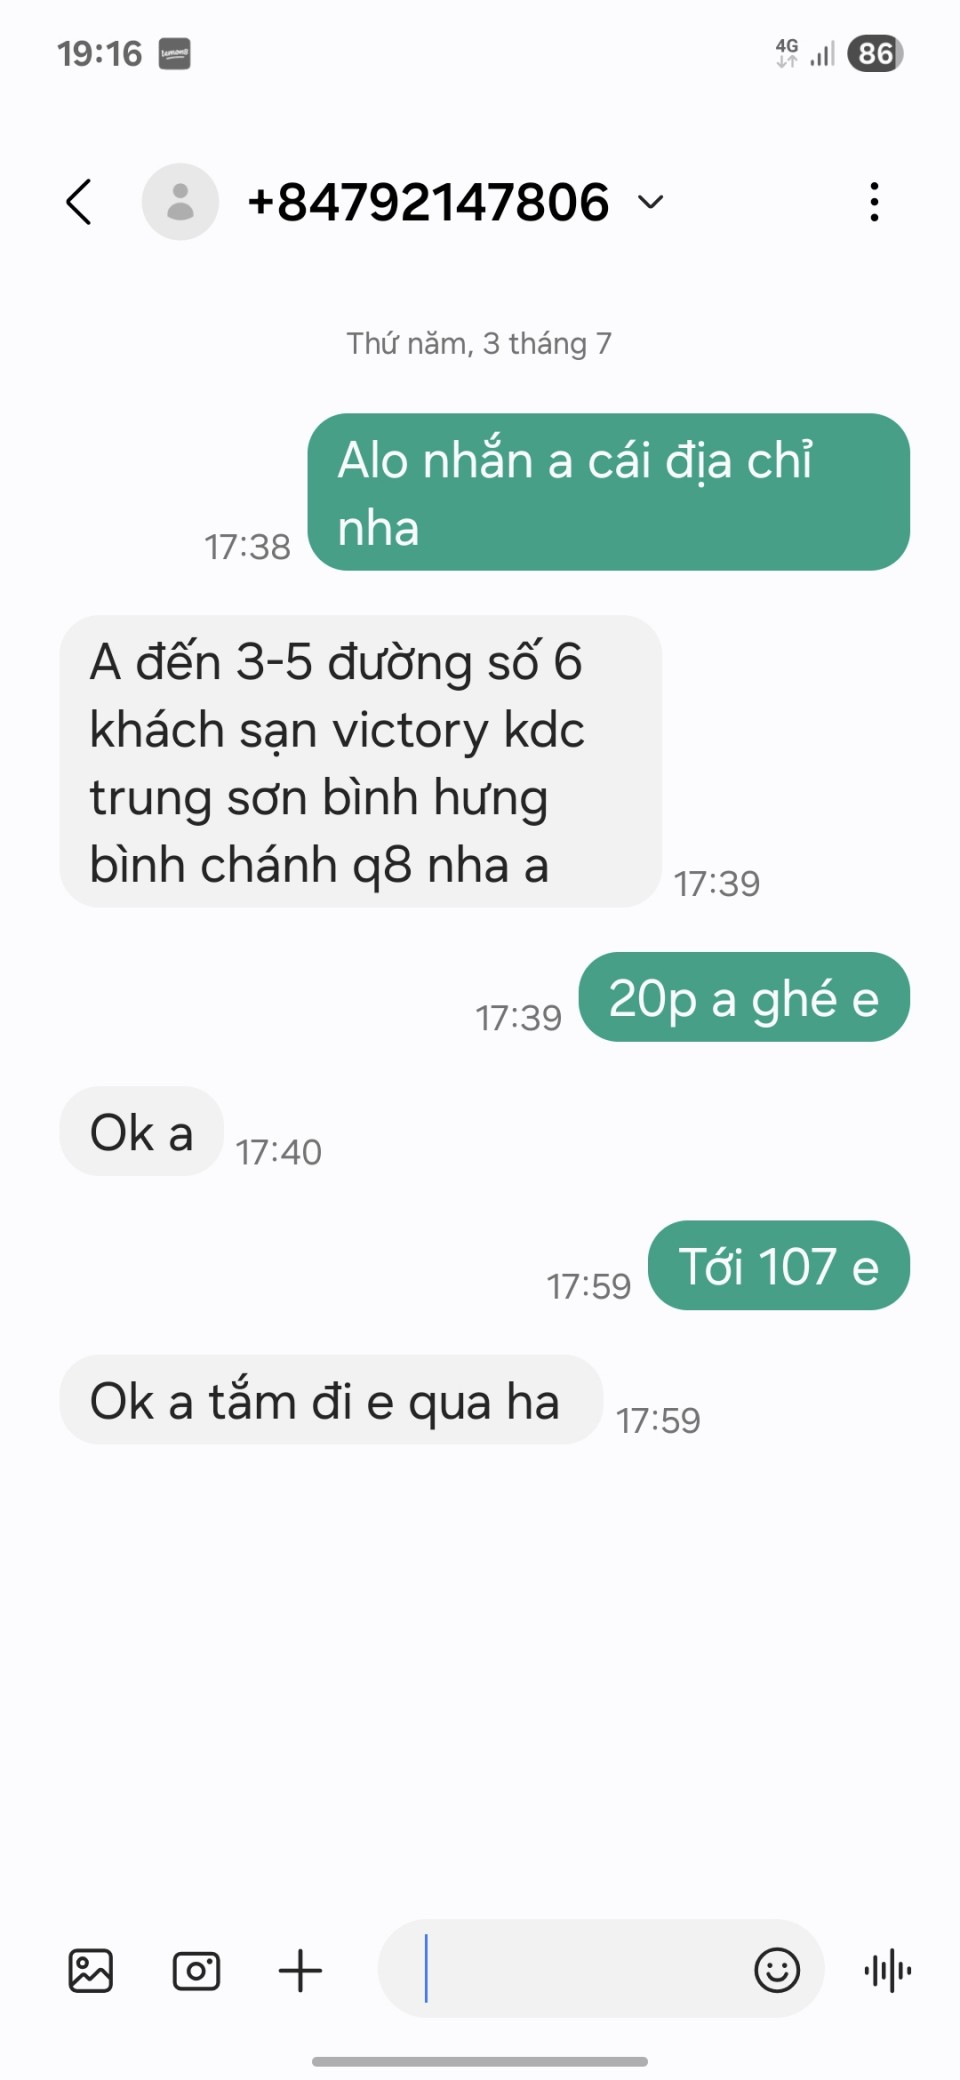The width and height of the screenshot is (960, 2080).
Task: Select the '20p a ghé e' bubble
Action: coord(744,997)
